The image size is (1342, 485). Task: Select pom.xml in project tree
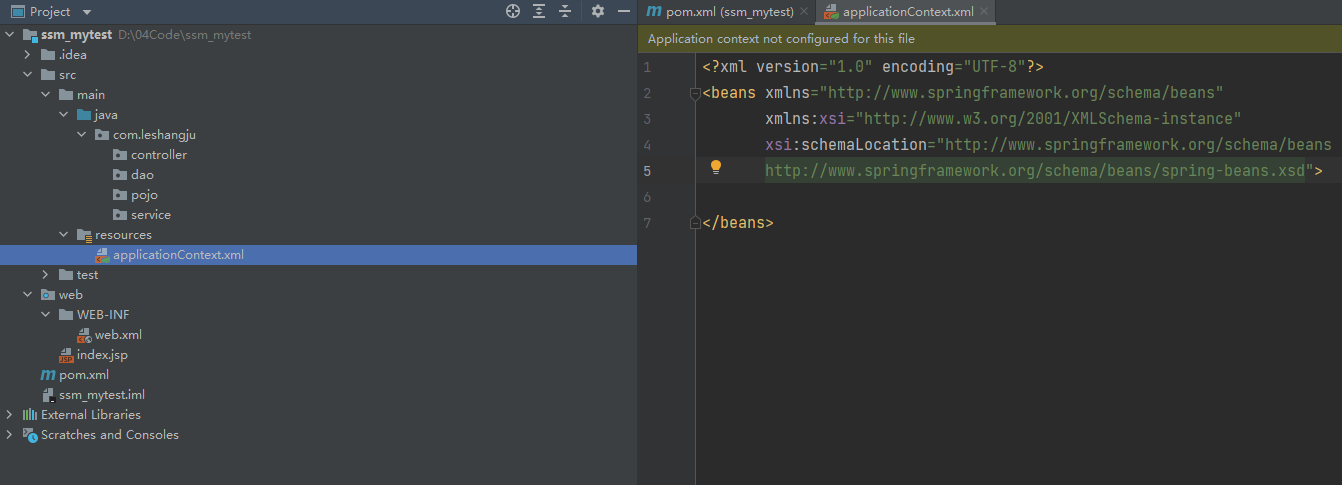tap(84, 375)
